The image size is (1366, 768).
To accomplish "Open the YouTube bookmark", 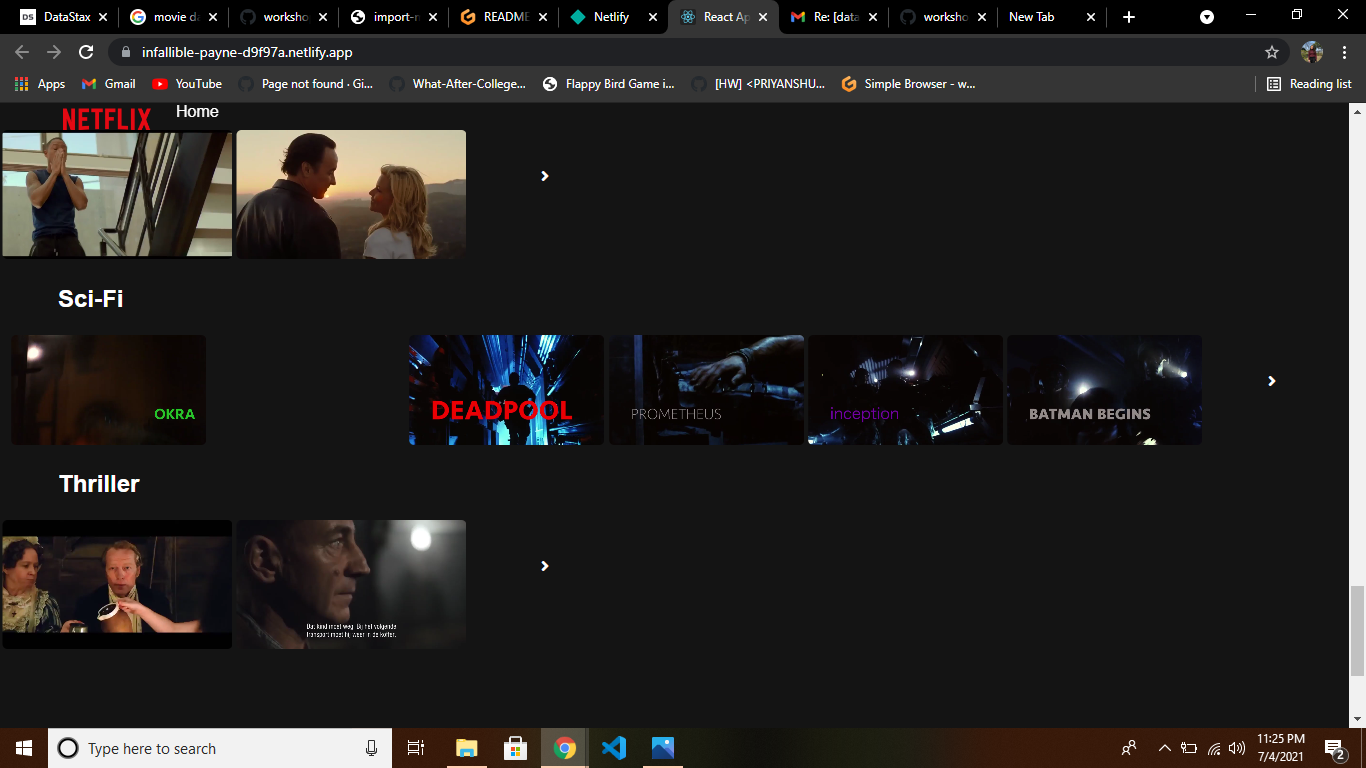I will click(186, 84).
